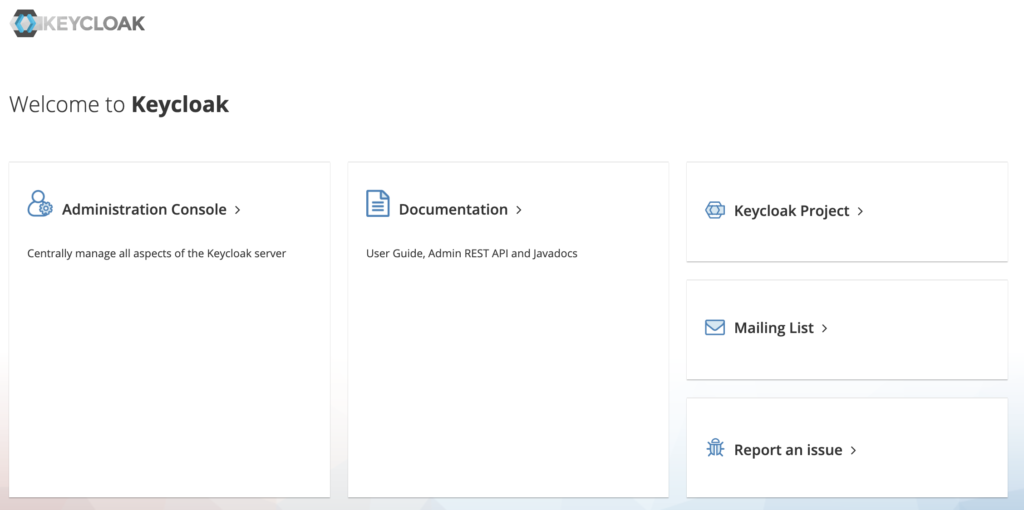Click the text 'User Guide, Admin REST API and Javadocs'
Image resolution: width=1024 pixels, height=510 pixels.
[x=472, y=253]
